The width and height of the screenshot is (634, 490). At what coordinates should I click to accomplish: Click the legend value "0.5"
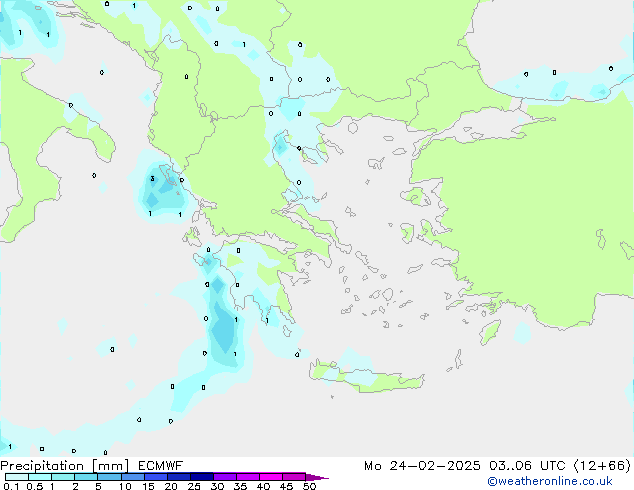click(35, 486)
